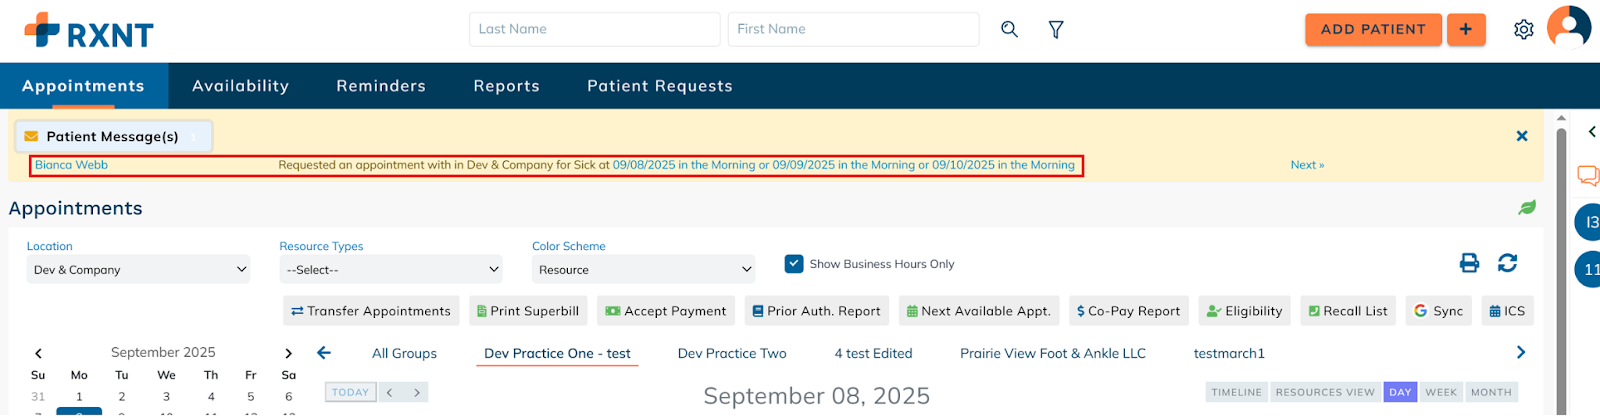Expand the Resource Types dropdown

click(391, 270)
